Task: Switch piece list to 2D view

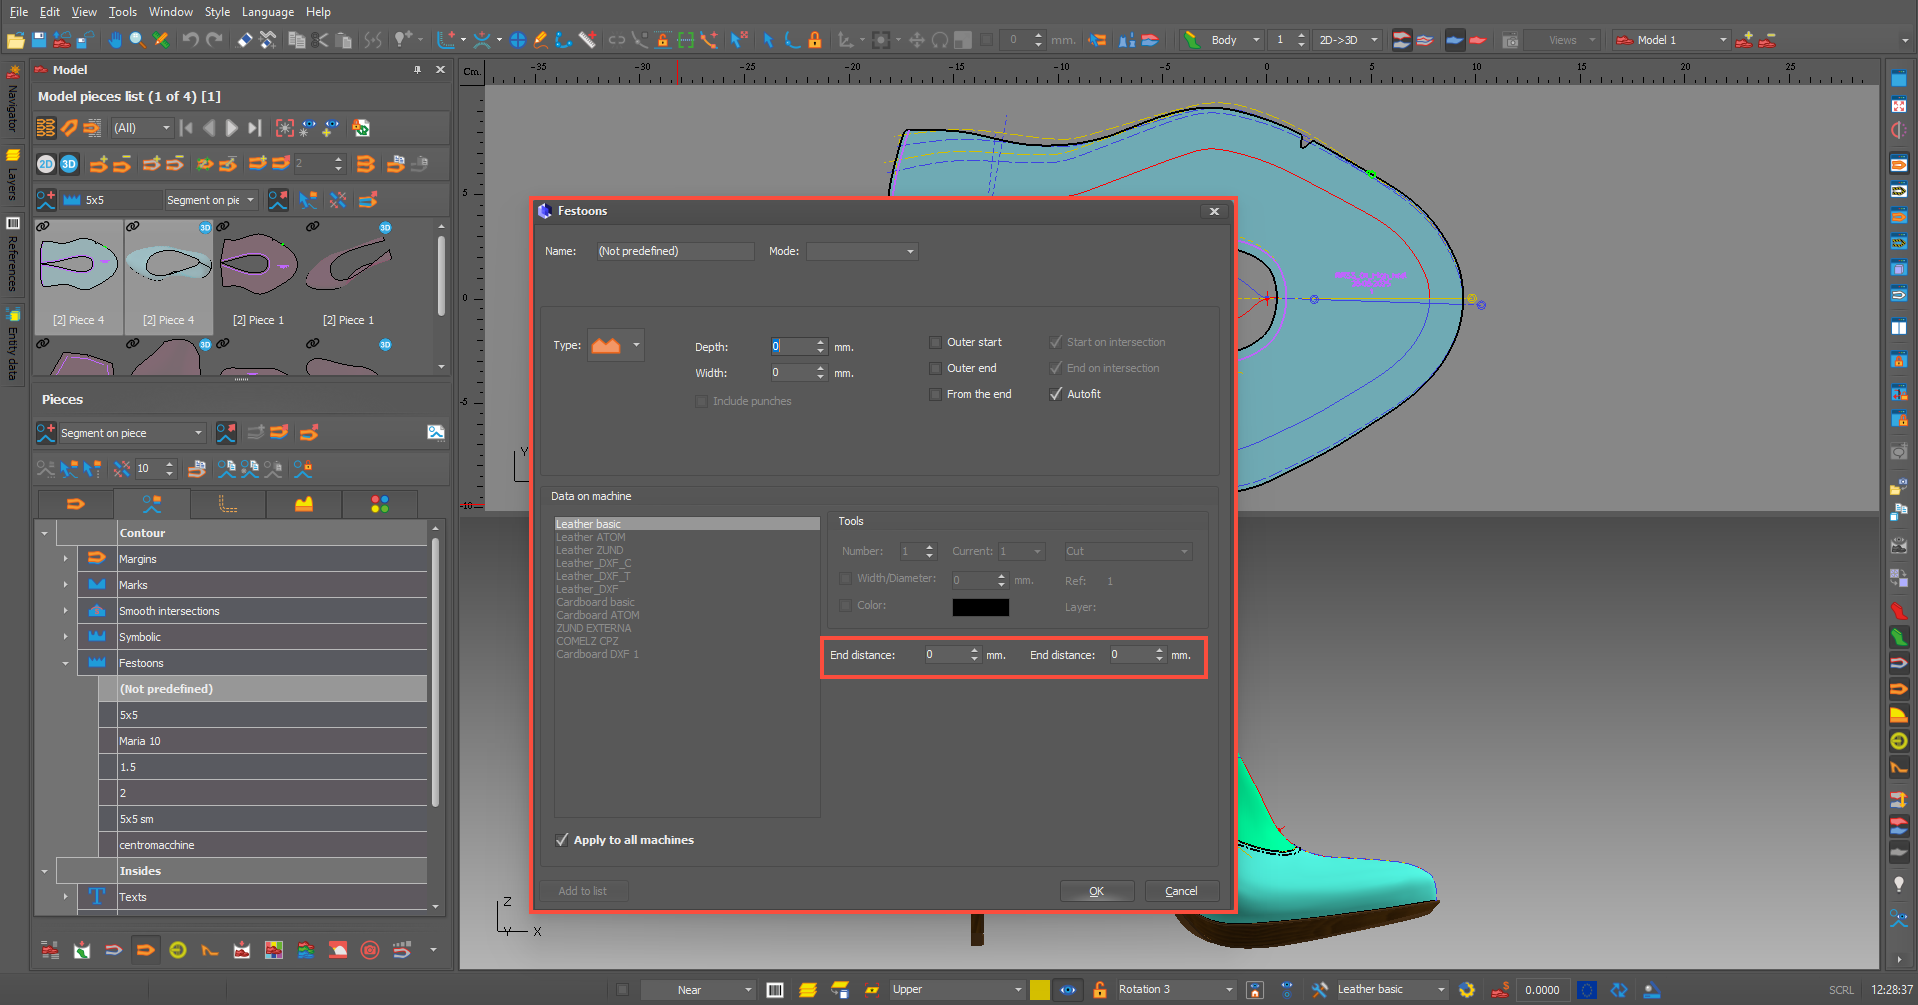Action: click(x=46, y=164)
